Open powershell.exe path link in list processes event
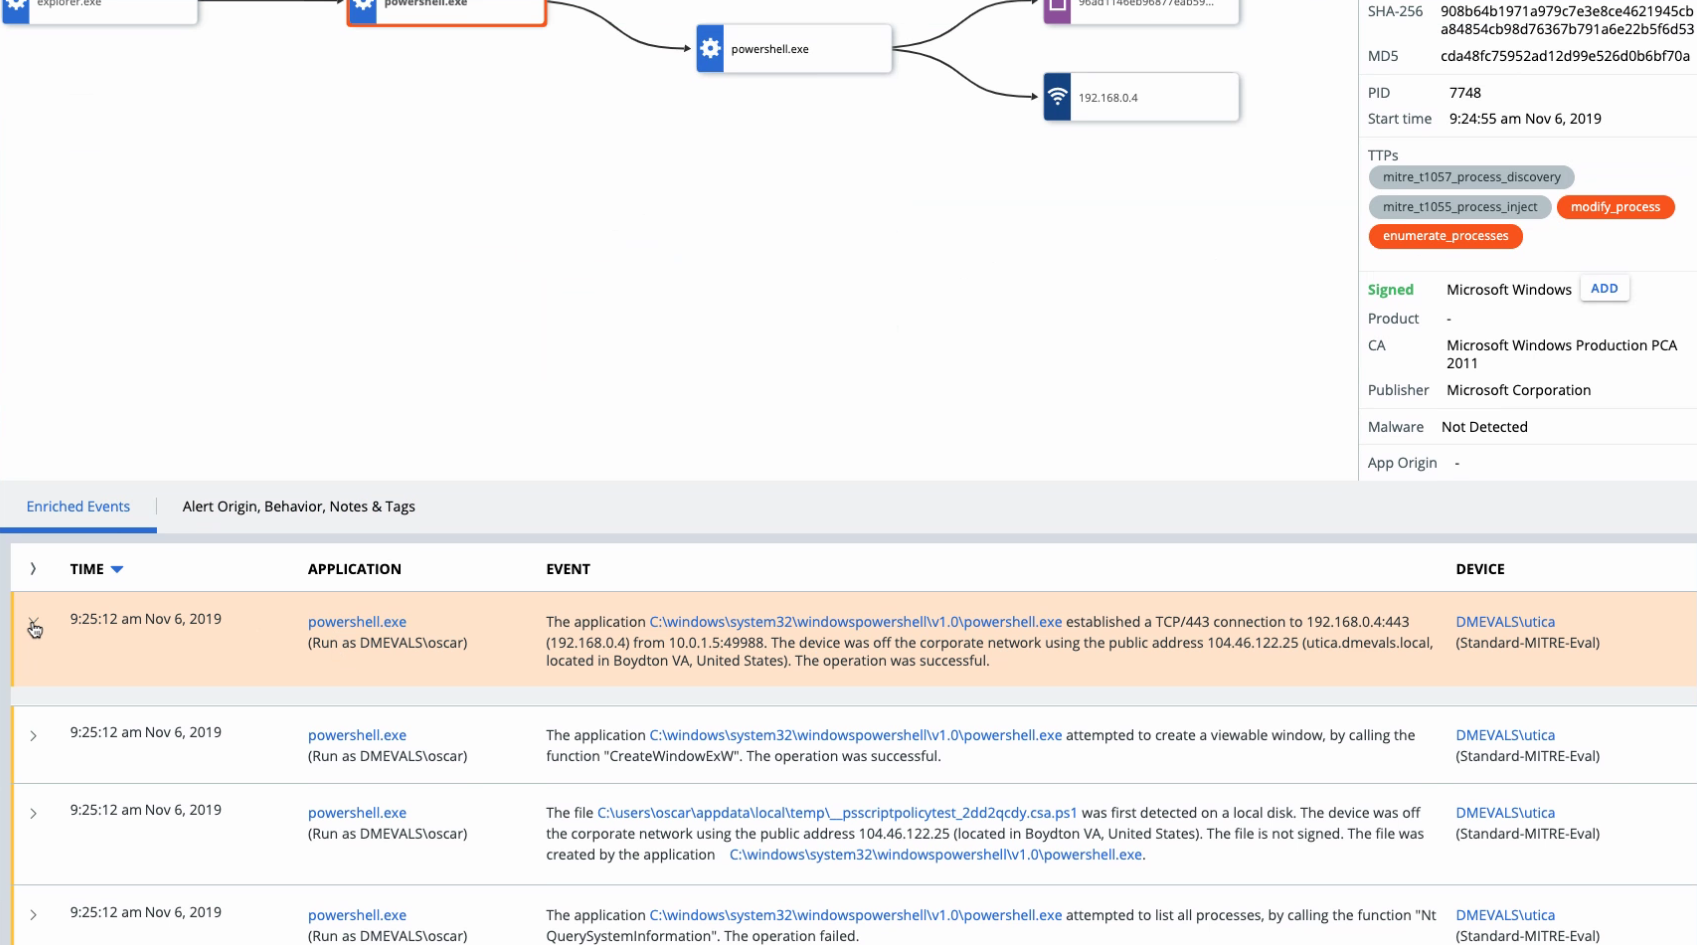Viewport: 1697px width, 945px height. click(855, 915)
